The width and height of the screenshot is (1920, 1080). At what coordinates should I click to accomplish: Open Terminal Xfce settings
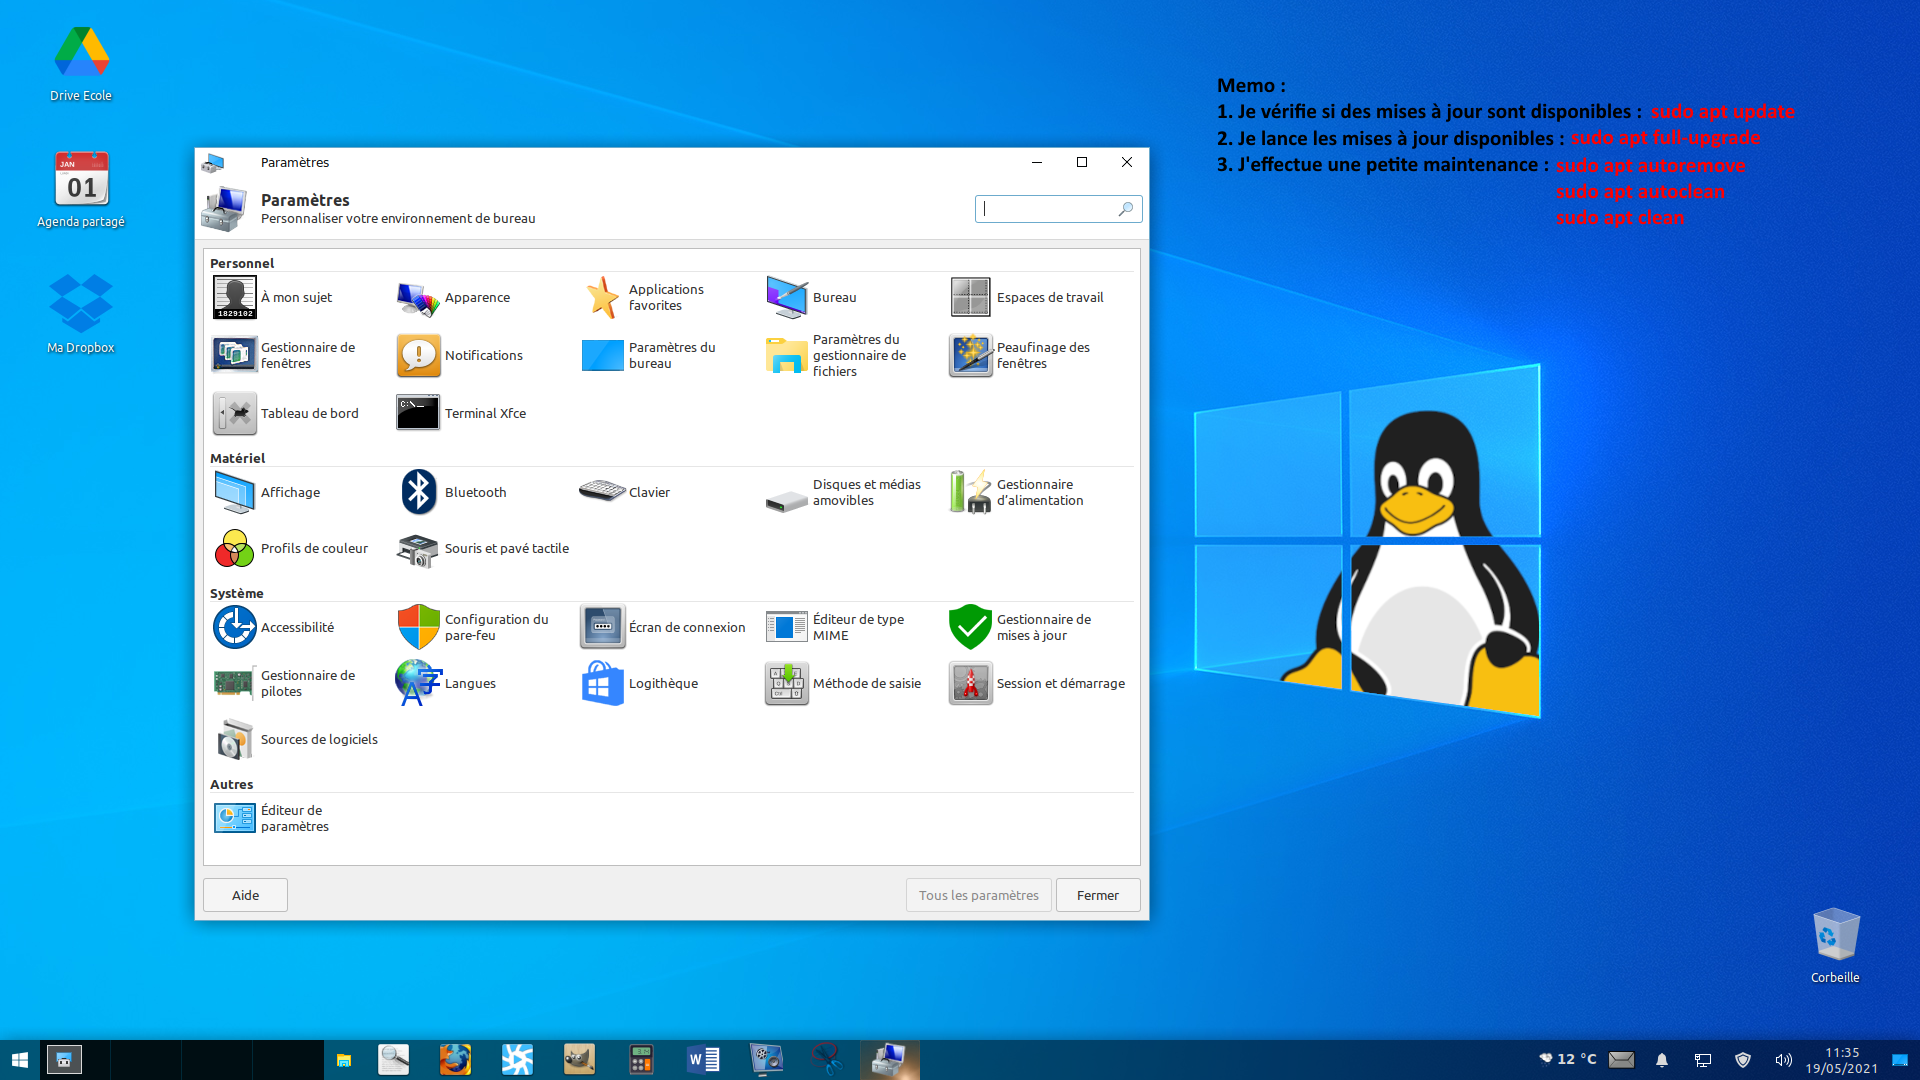(462, 413)
